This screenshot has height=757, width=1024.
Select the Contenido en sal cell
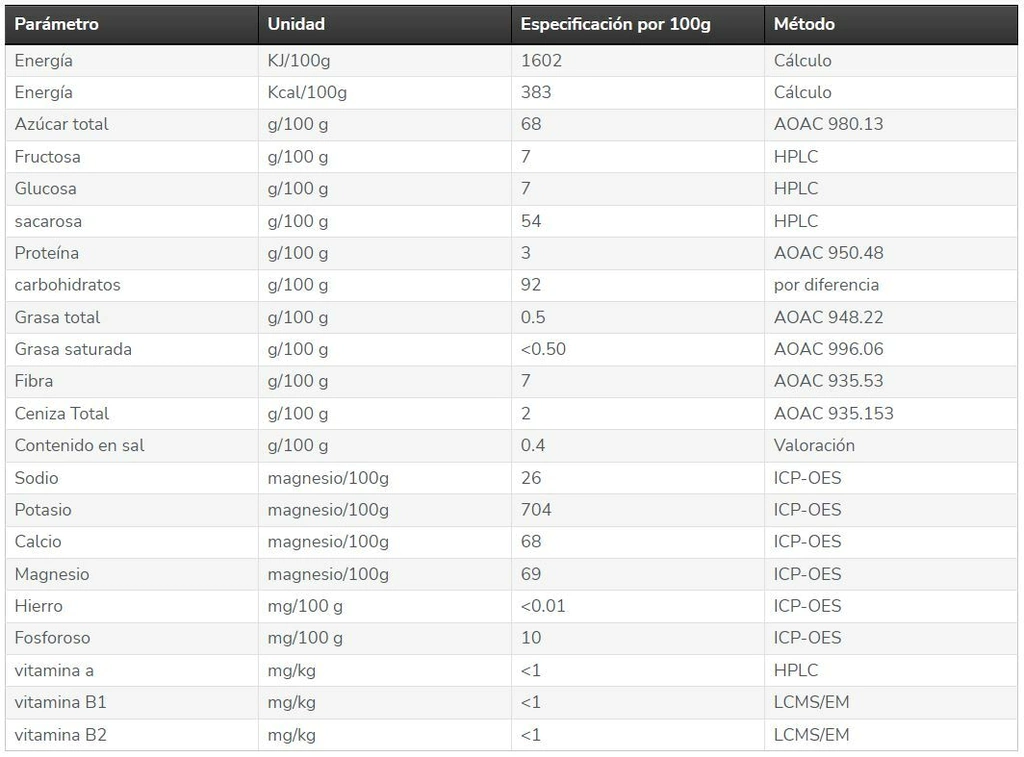click(79, 445)
